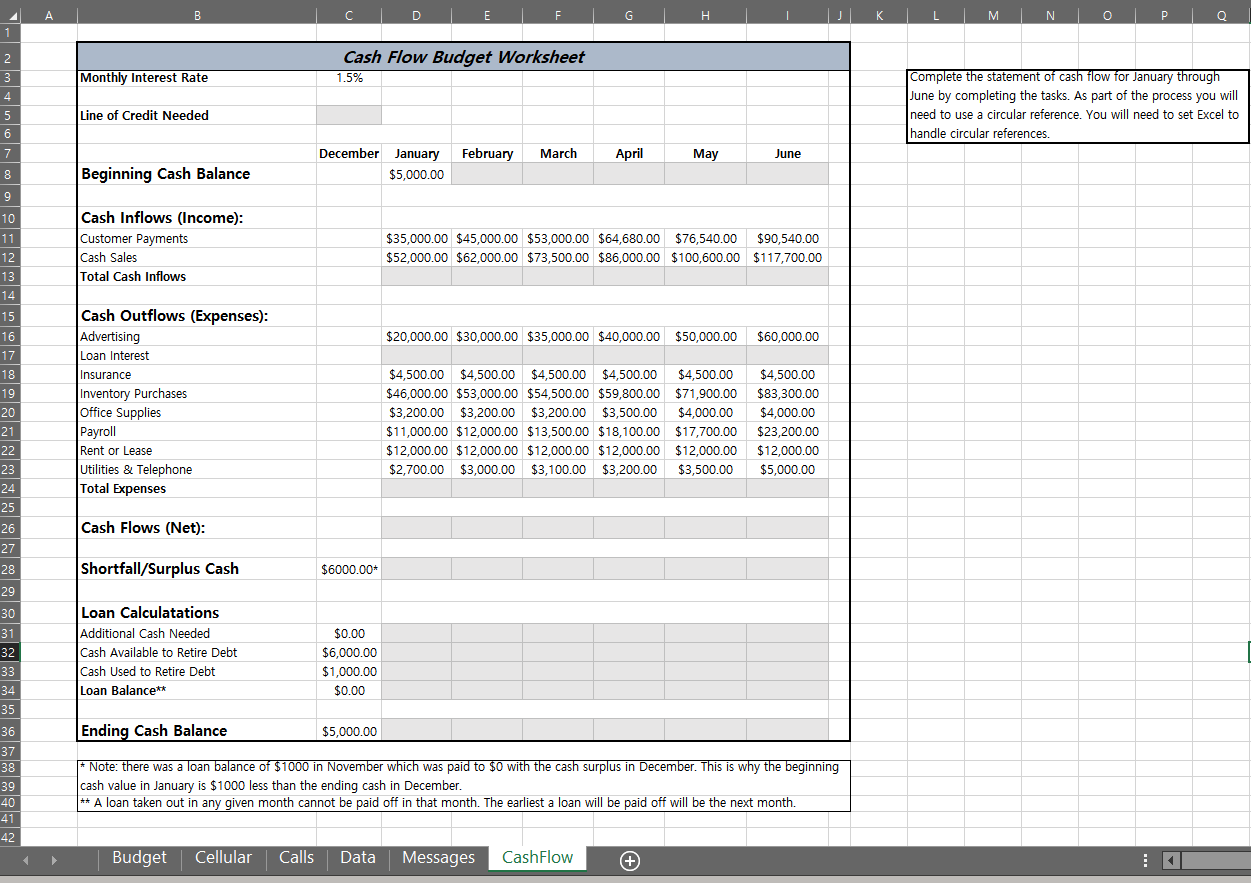Click the December column heading cell
The width and height of the screenshot is (1251, 883).
pyautogui.click(x=349, y=154)
